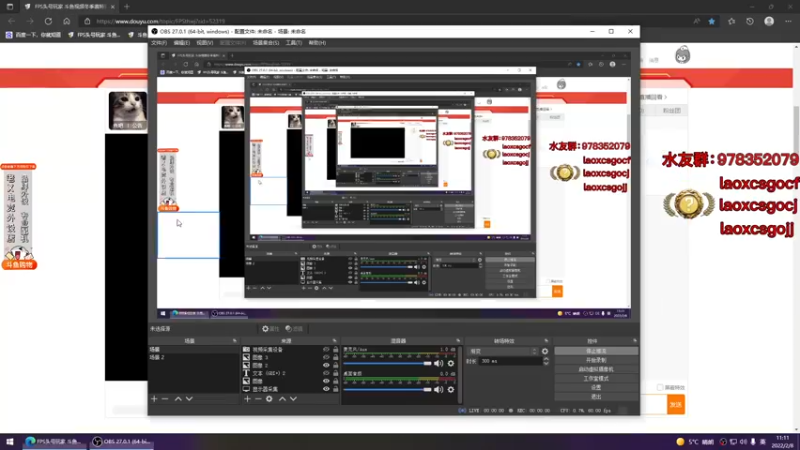This screenshot has height=450, width=800.
Task: Open the 帮助(H) menu in OBS
Action: (x=317, y=43)
